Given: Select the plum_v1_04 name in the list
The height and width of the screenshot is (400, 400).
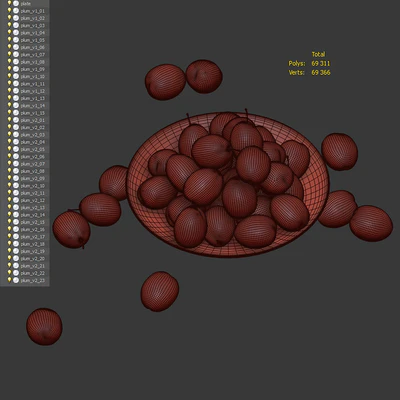Looking at the screenshot, I should click(32, 33).
